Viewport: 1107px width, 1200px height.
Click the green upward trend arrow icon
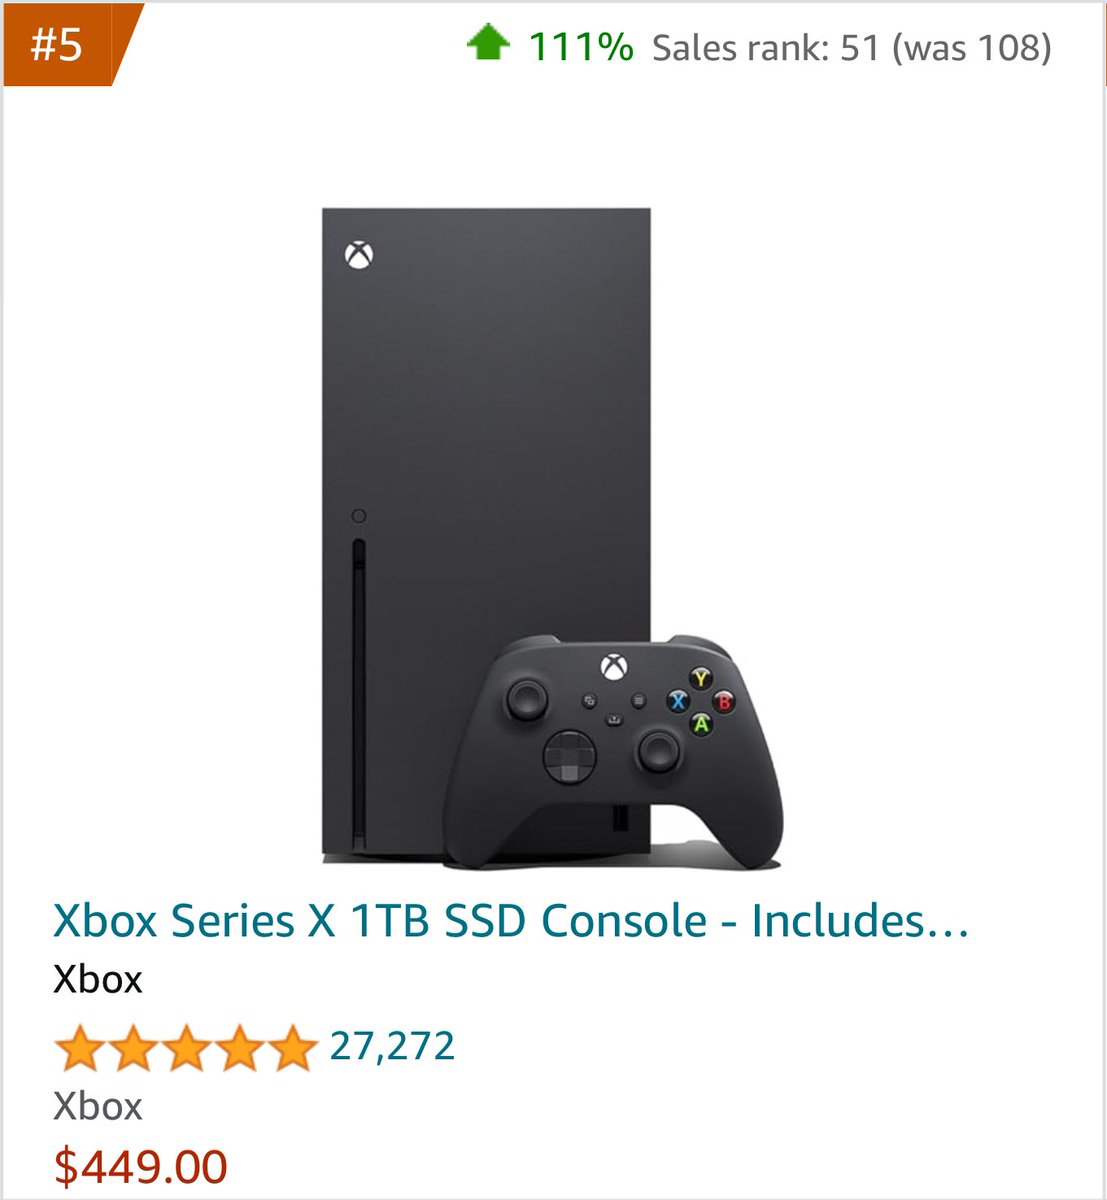pyautogui.click(x=488, y=45)
